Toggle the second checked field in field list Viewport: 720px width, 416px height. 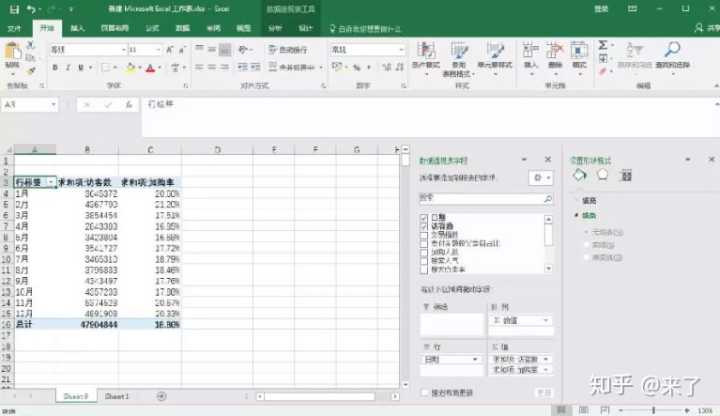coord(425,227)
